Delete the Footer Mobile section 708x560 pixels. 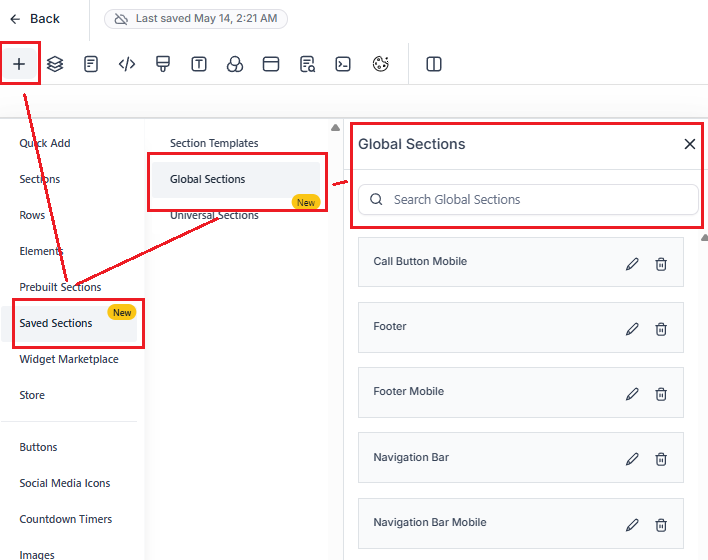coord(661,394)
